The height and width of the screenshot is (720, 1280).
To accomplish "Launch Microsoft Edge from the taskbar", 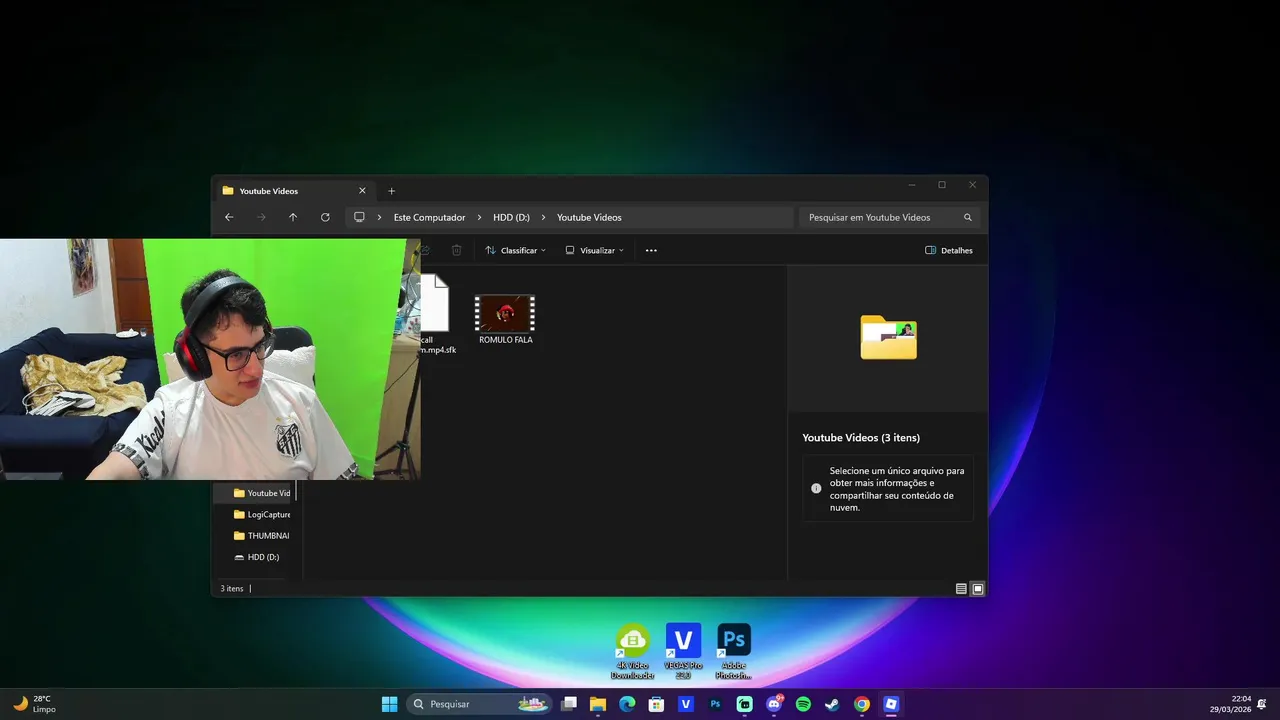I will tap(627, 704).
